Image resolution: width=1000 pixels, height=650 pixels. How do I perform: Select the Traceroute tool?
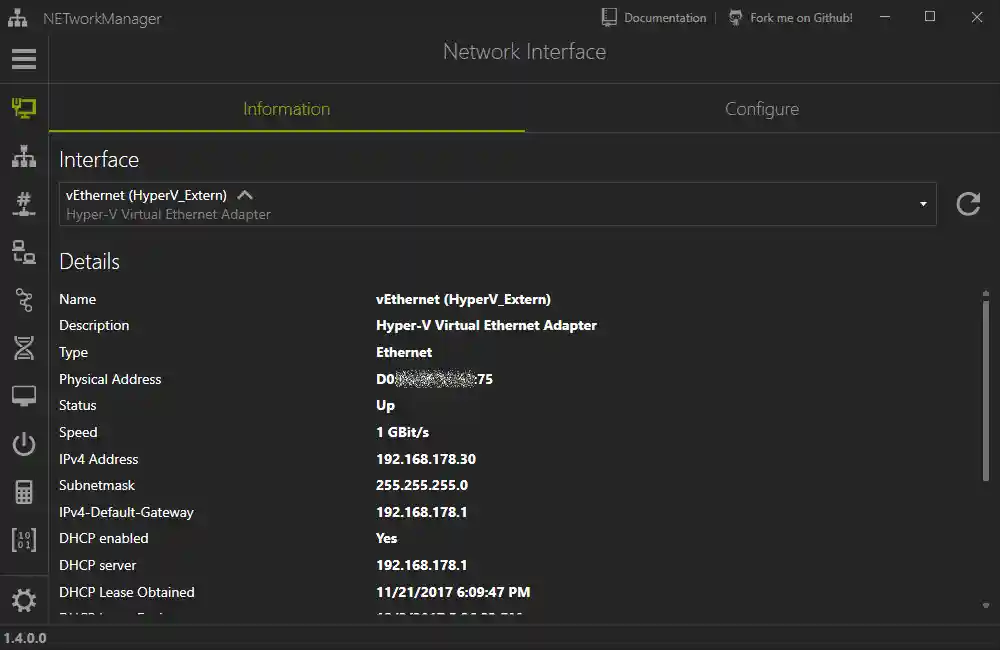(23, 299)
